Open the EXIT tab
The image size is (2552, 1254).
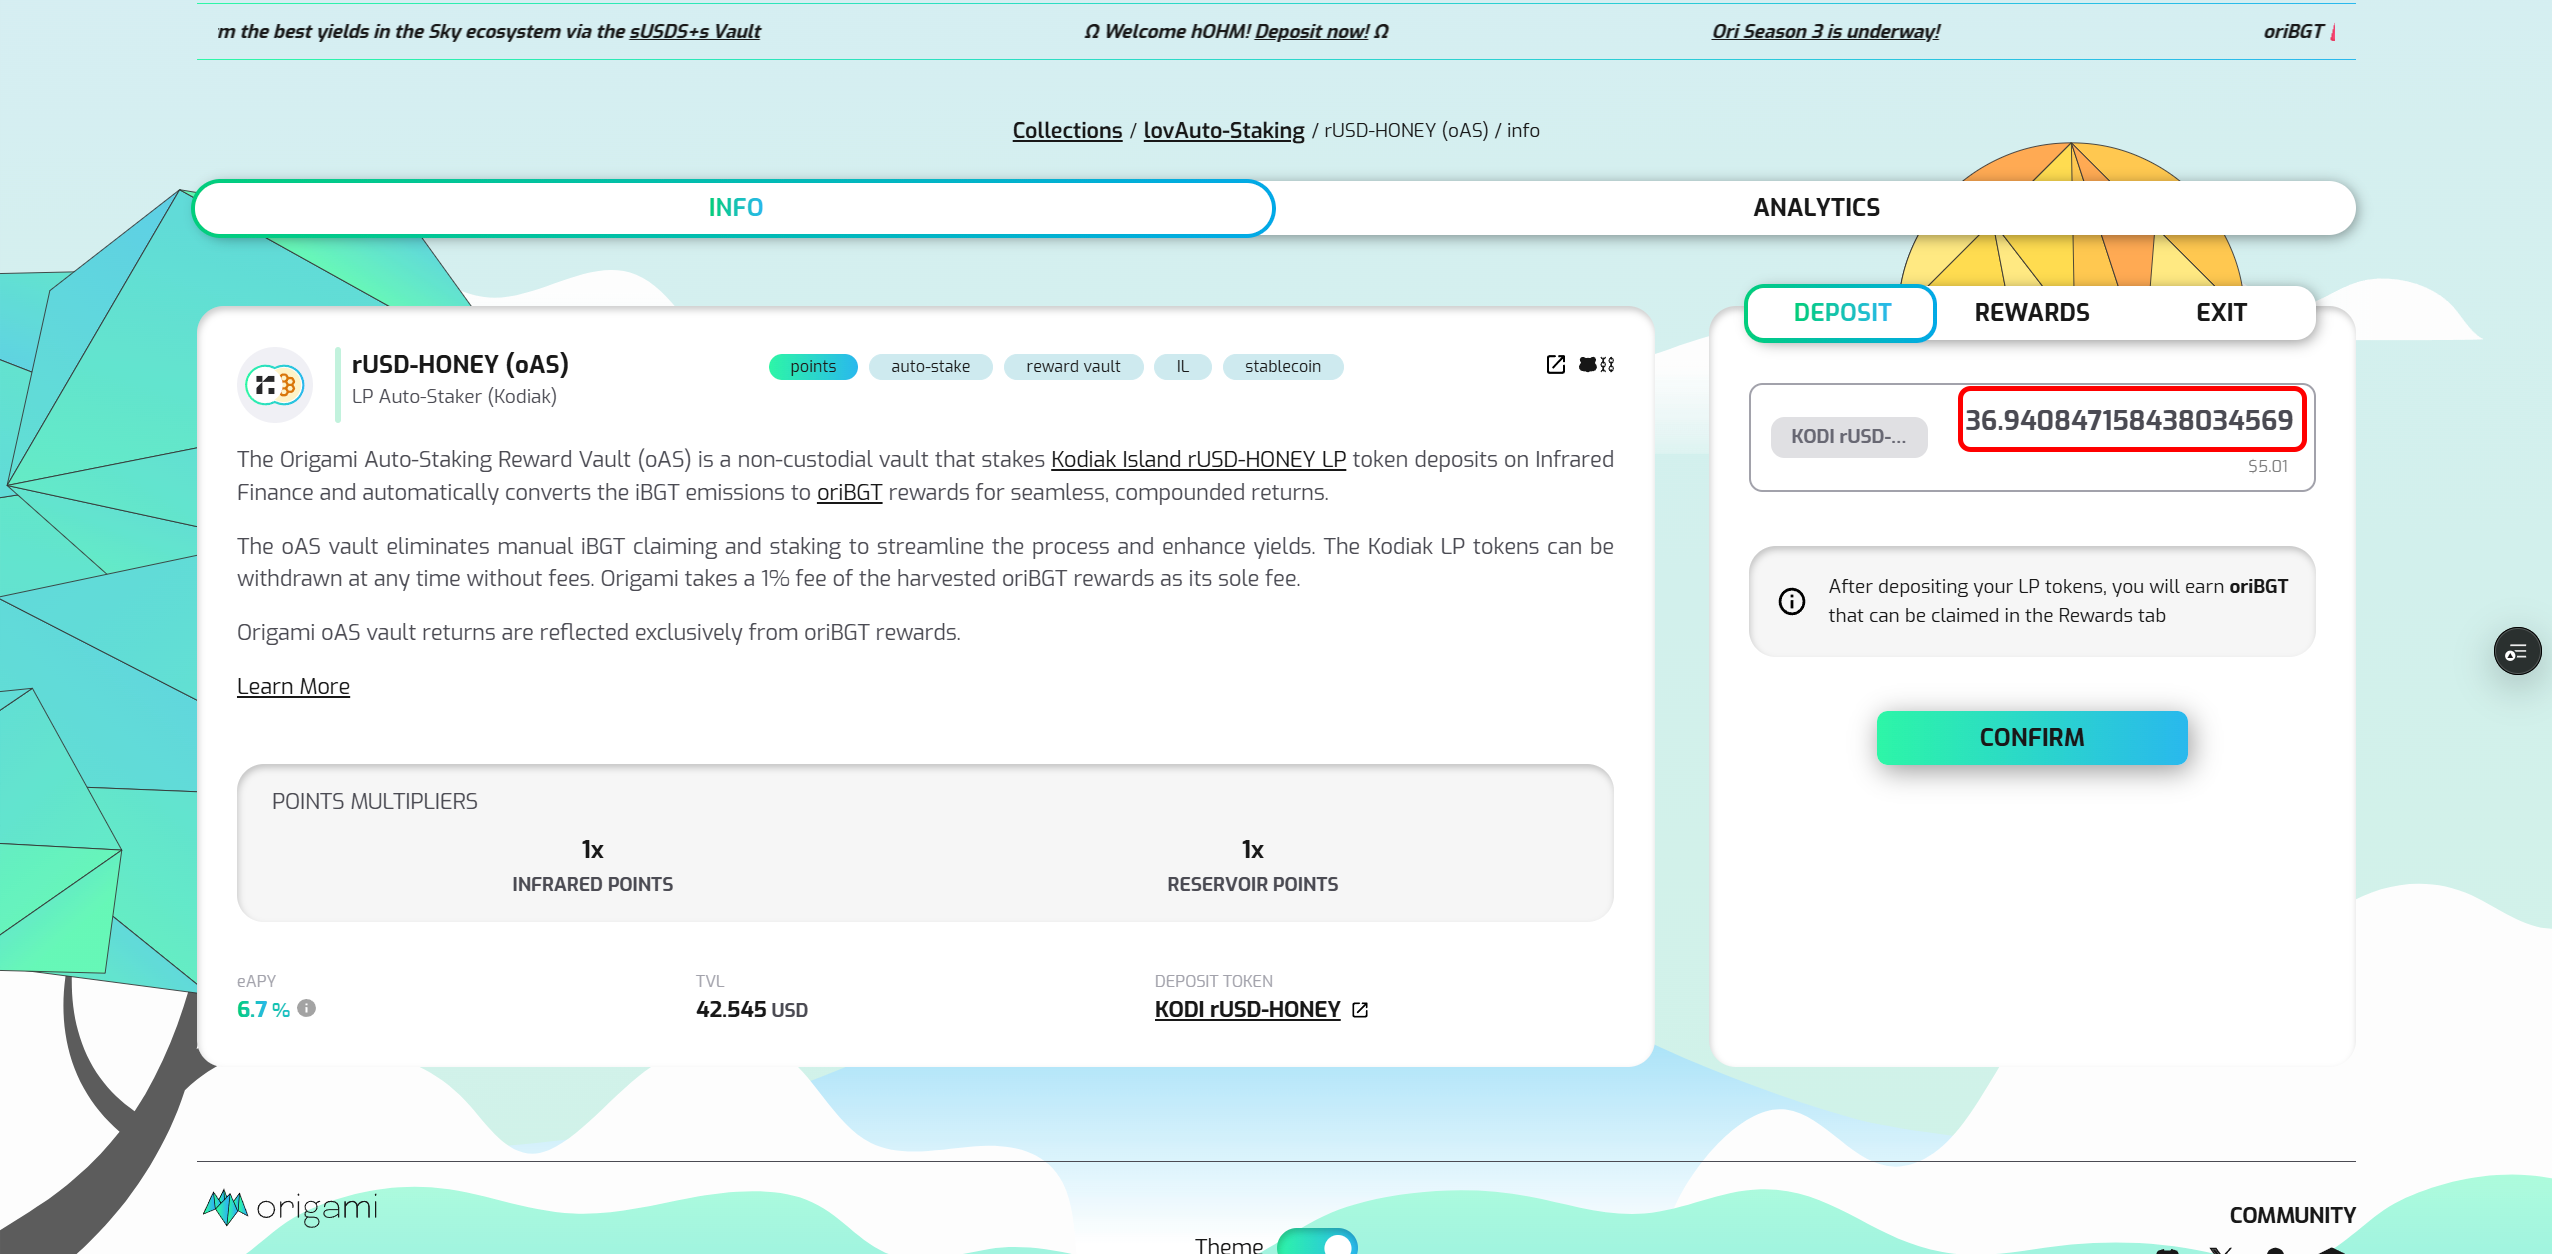click(2220, 313)
